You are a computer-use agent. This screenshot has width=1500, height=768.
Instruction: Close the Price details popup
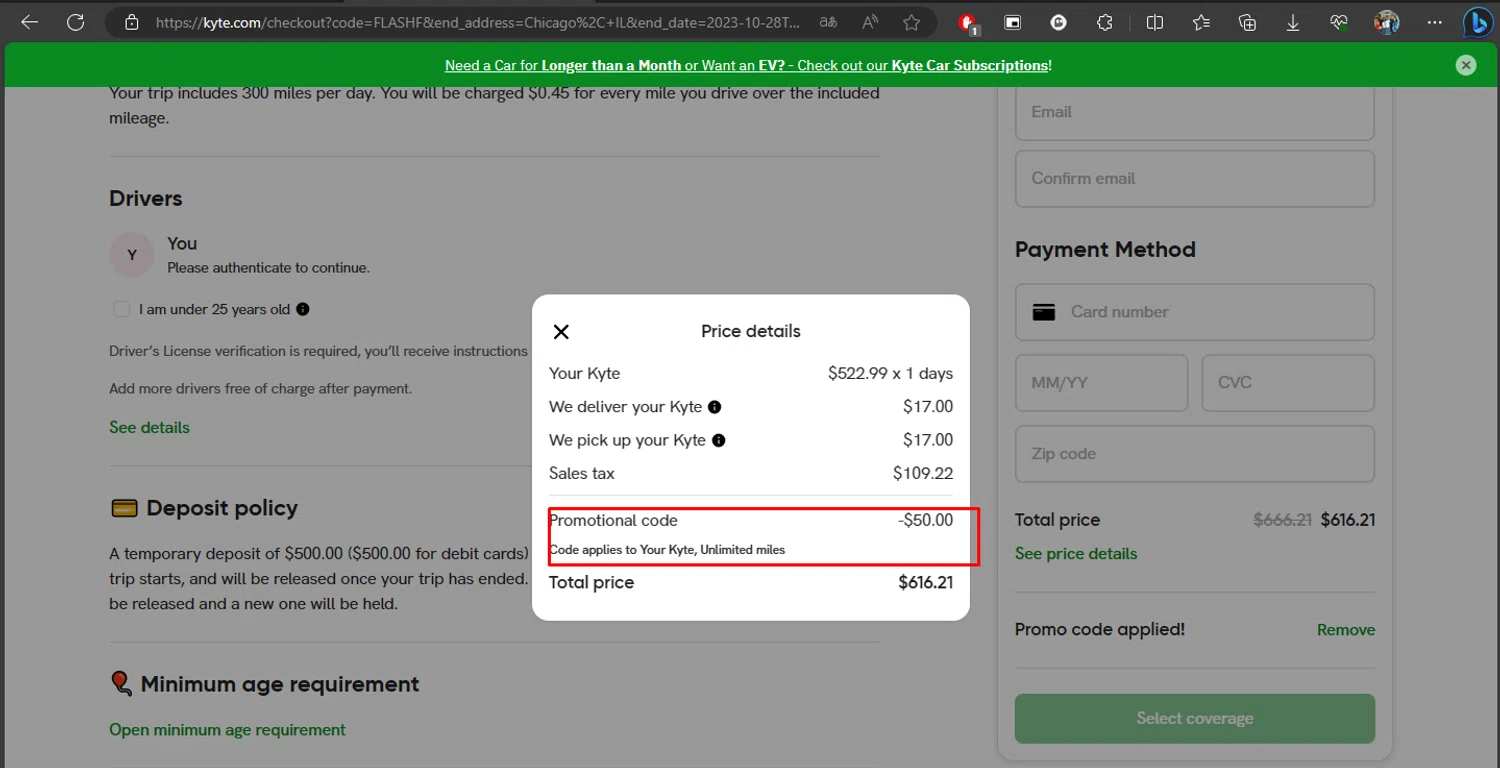(x=561, y=332)
